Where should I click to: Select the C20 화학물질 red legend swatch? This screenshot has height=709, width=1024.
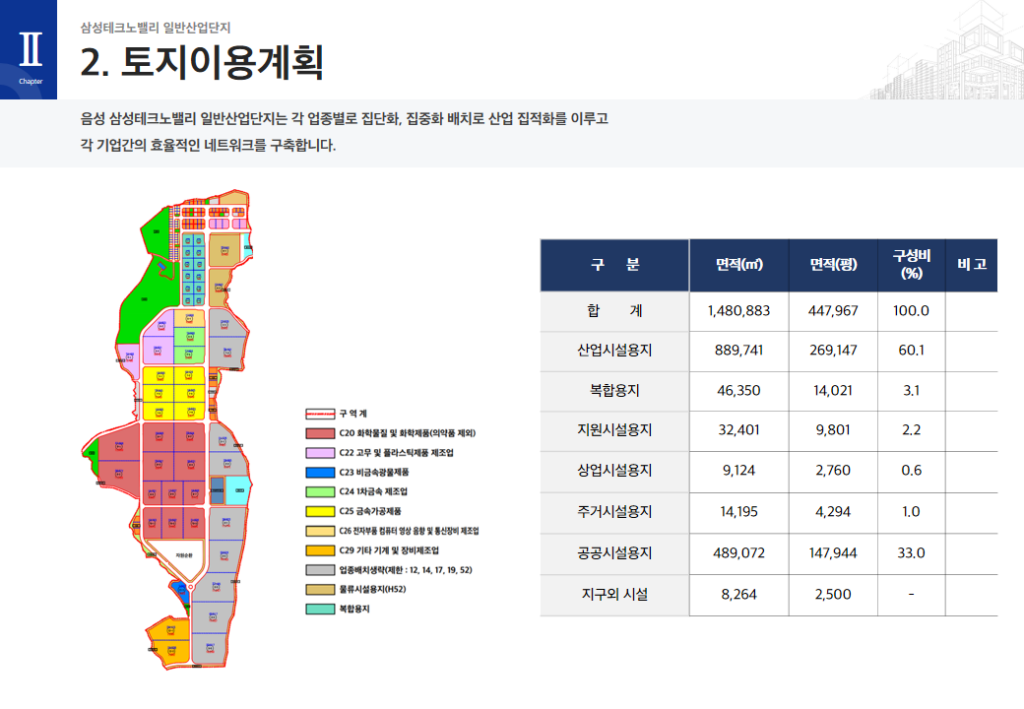click(x=319, y=433)
